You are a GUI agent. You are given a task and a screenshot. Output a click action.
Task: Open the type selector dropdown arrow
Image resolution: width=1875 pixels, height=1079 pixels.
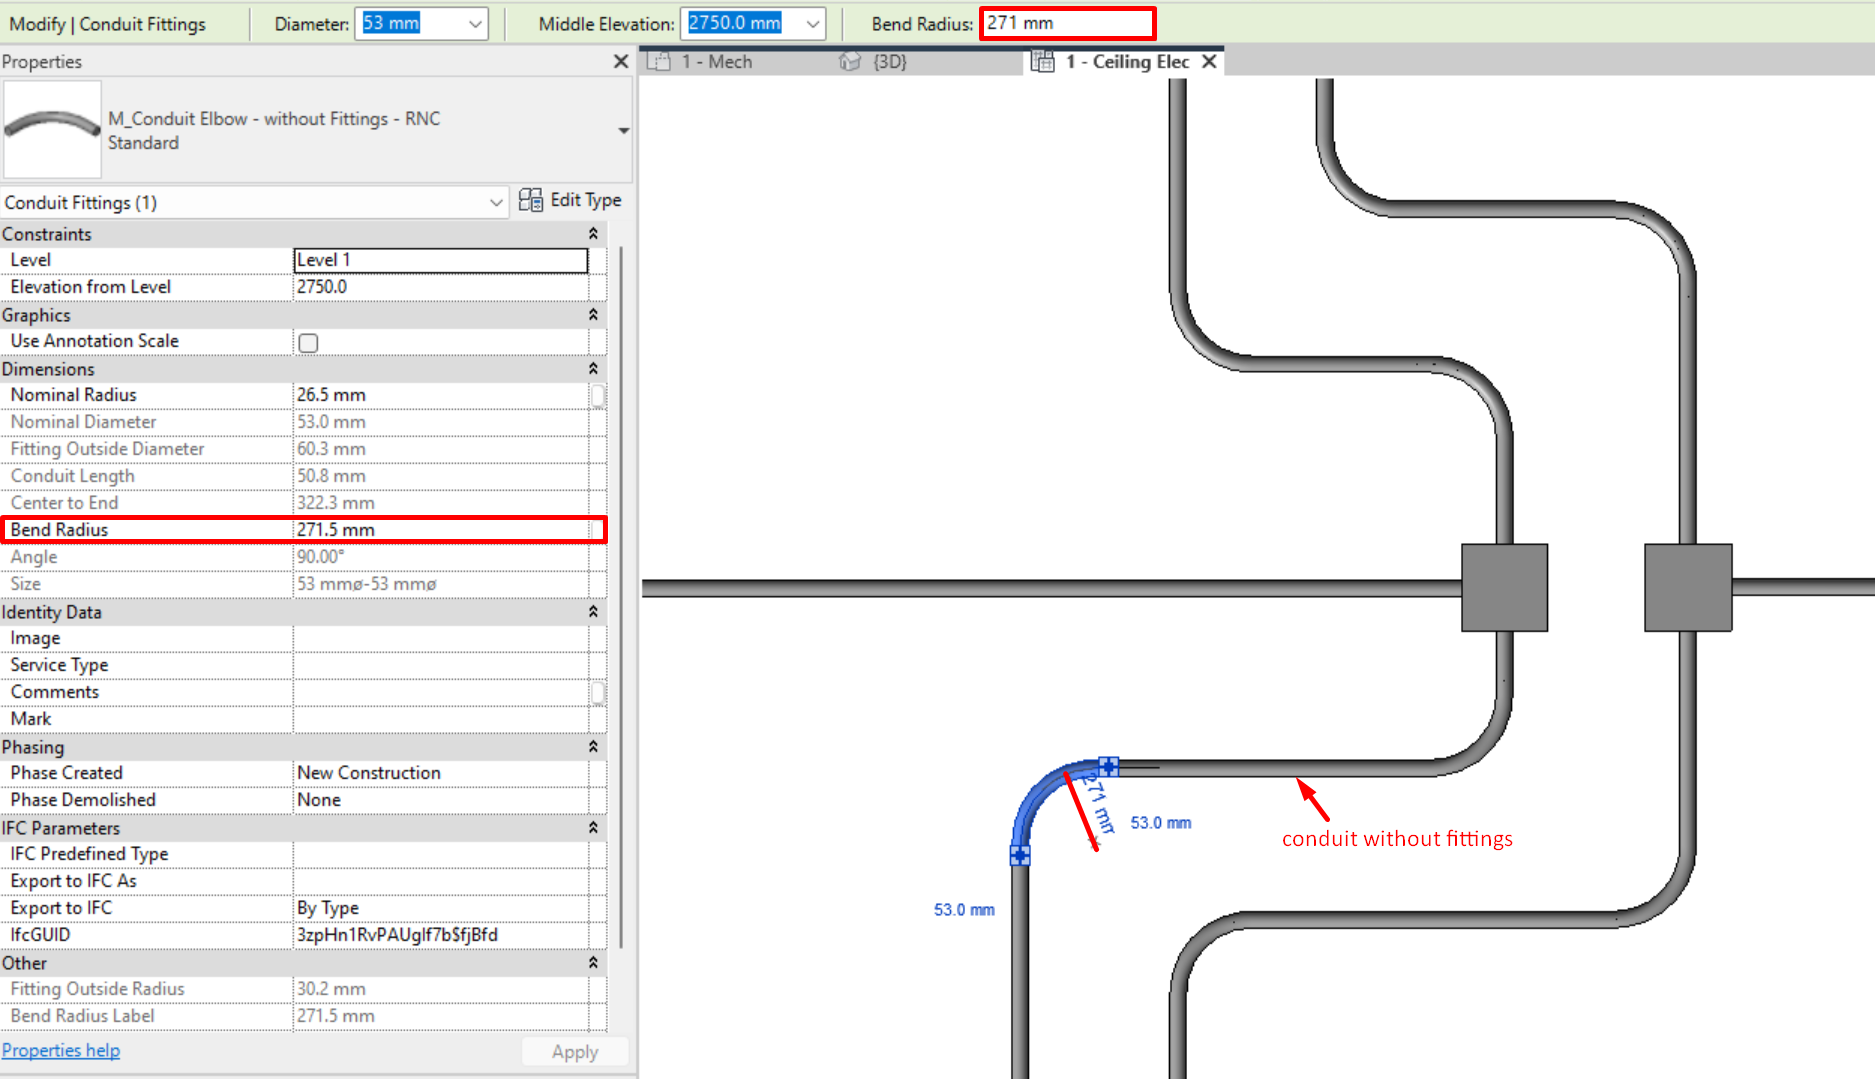624,131
